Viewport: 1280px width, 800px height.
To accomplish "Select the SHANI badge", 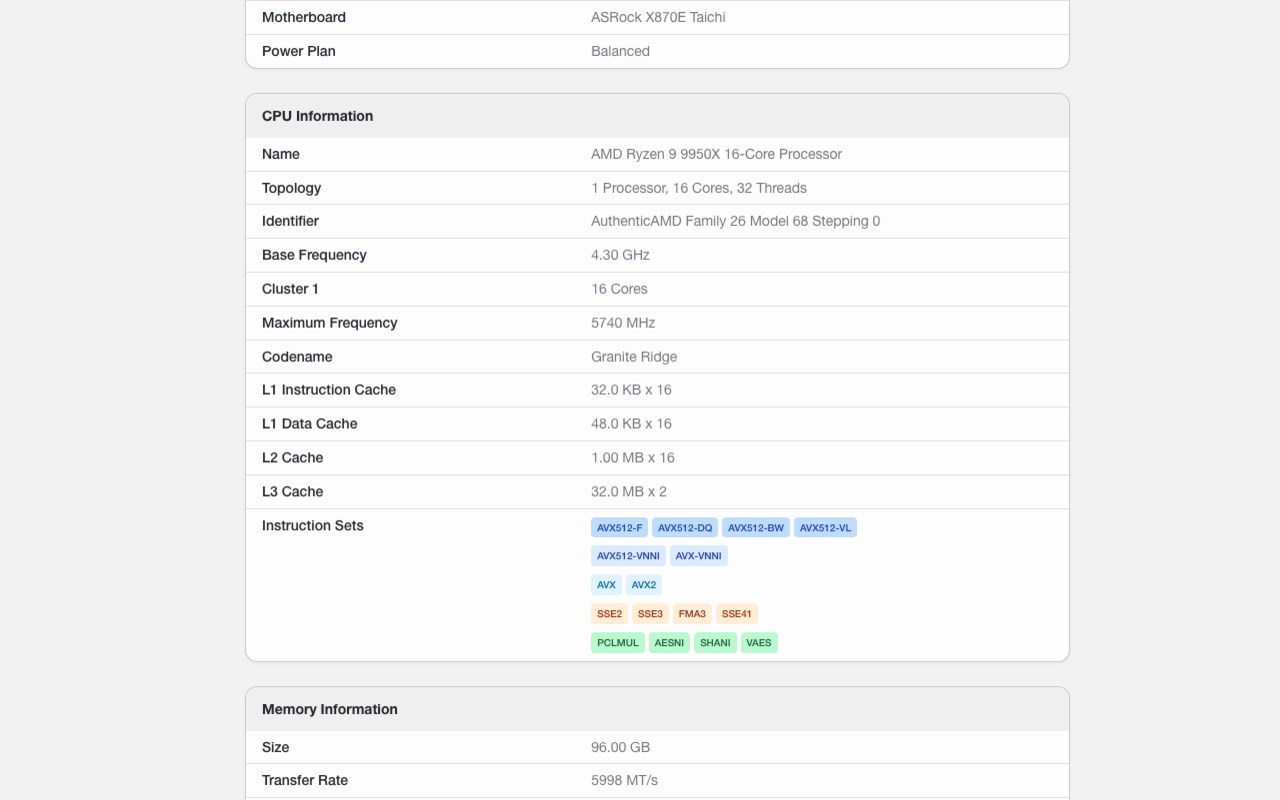I will 715,643.
